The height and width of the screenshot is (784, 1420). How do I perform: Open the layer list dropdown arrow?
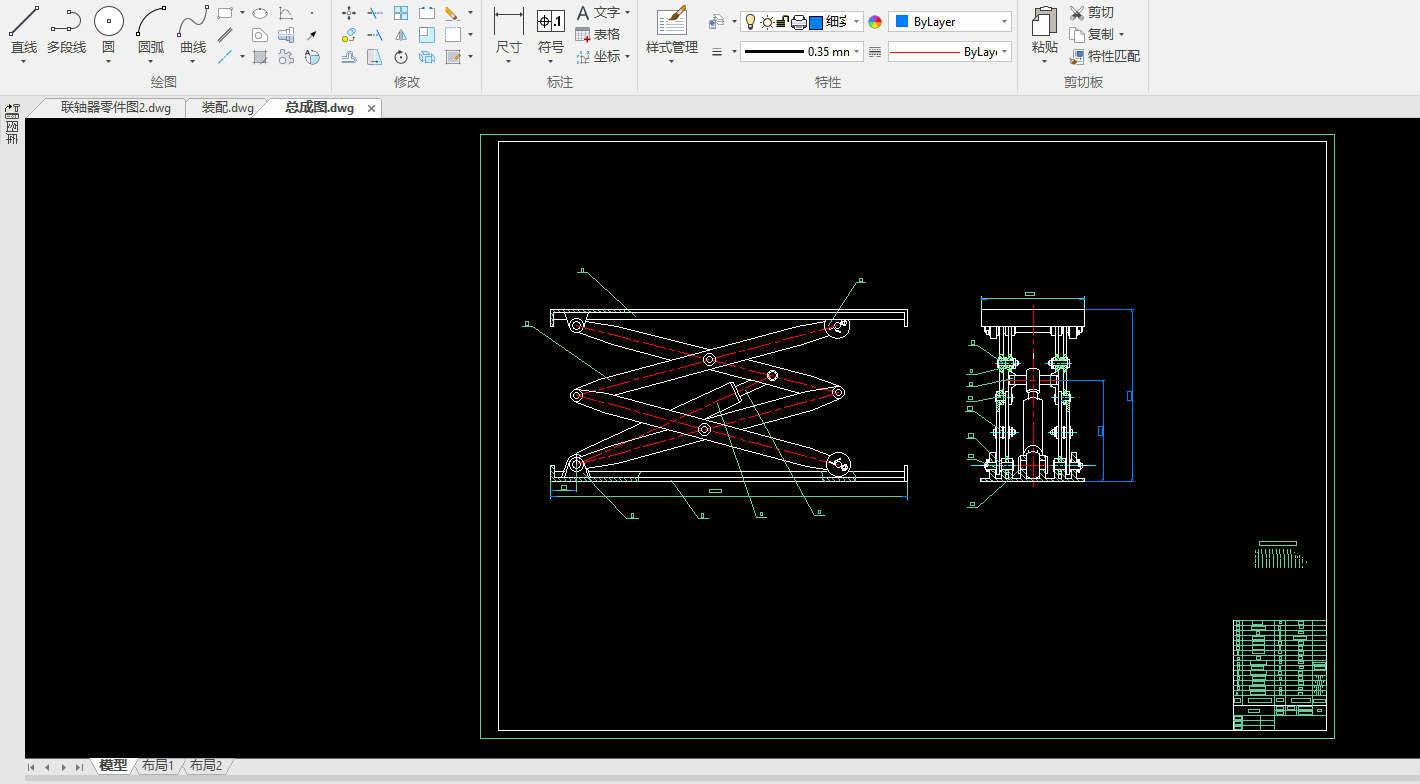(857, 22)
